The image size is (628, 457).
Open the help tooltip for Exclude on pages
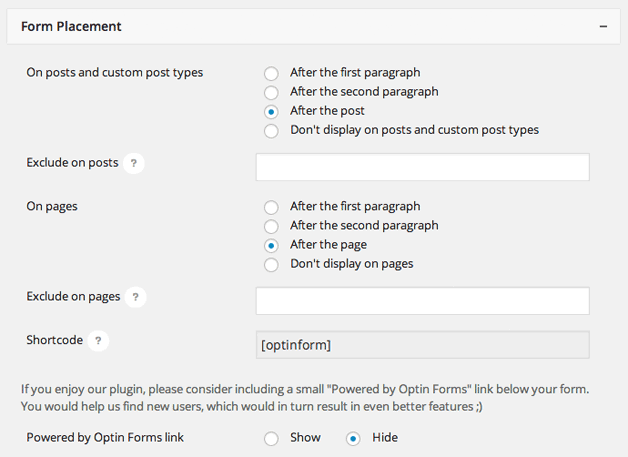[135, 297]
